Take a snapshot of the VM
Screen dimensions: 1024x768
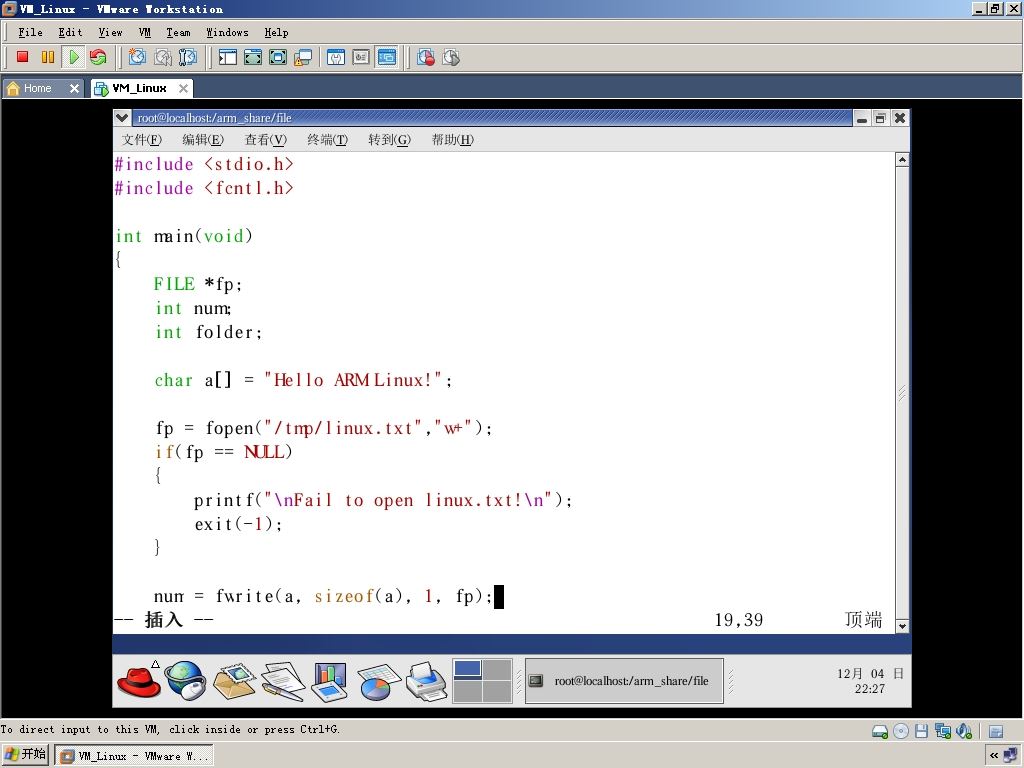coord(137,57)
